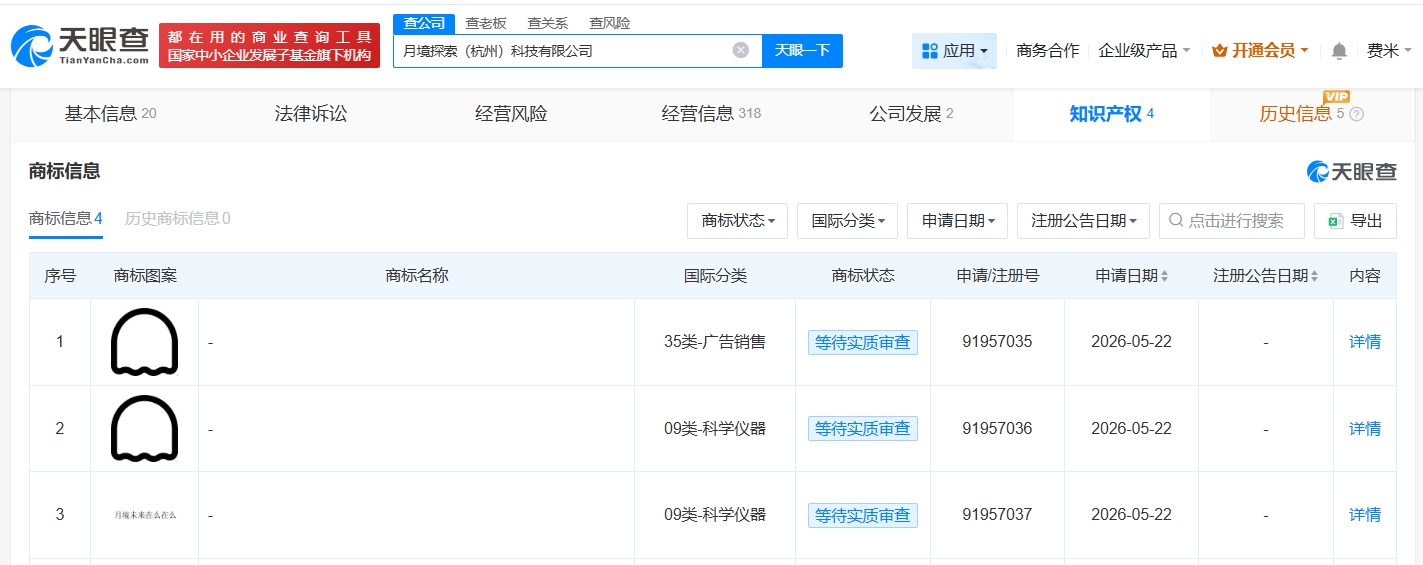Switch to the 查风险 search tab
Image resolution: width=1423 pixels, height=565 pixels.
[610, 23]
